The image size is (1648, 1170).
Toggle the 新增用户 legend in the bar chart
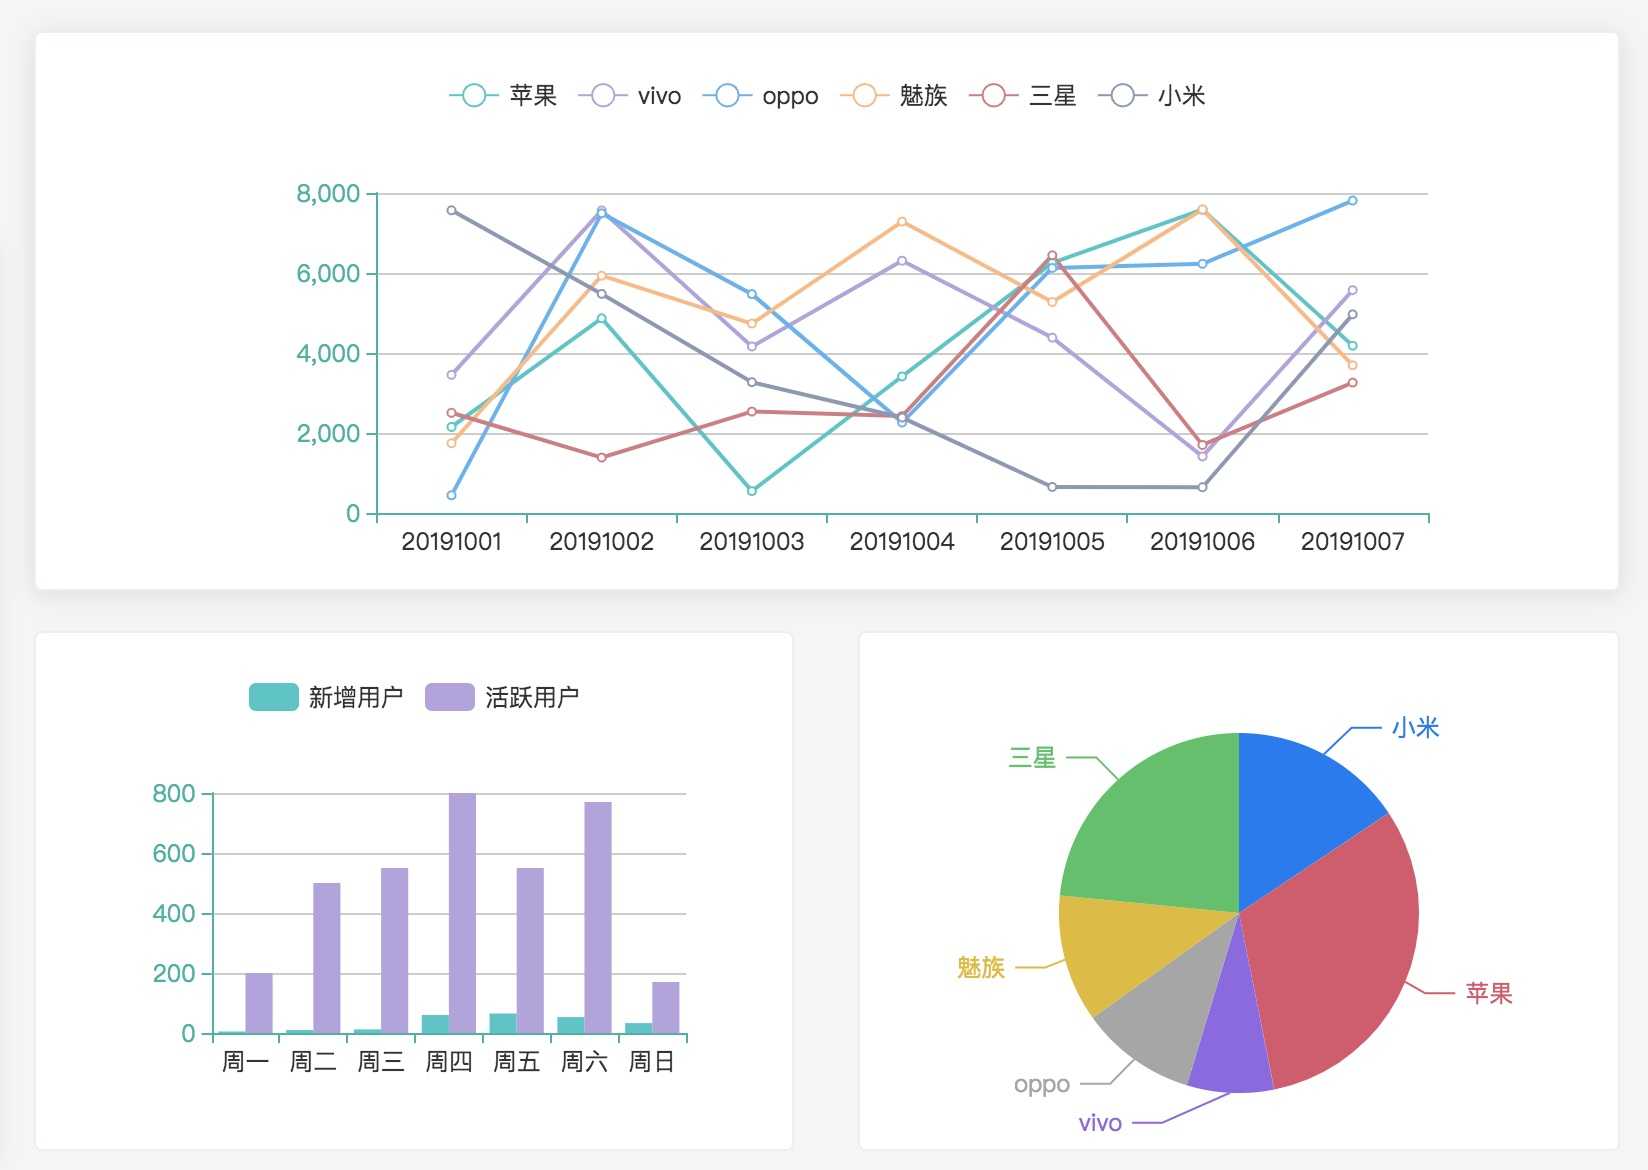click(326, 697)
